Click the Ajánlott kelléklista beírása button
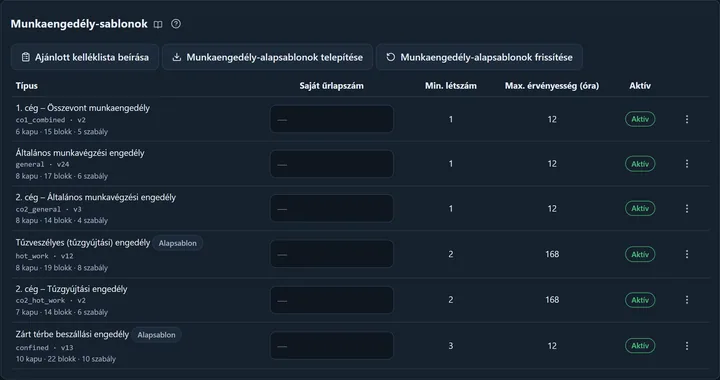 (85, 57)
